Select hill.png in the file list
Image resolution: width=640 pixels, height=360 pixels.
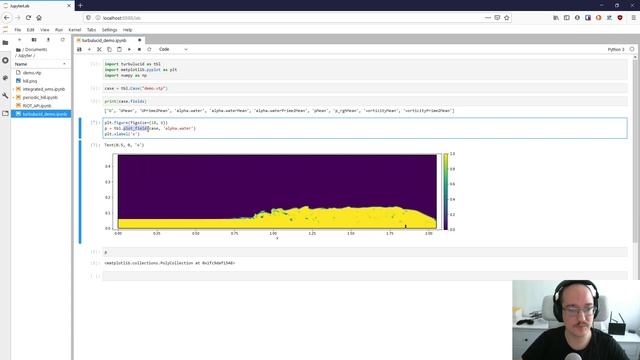click(x=41, y=81)
